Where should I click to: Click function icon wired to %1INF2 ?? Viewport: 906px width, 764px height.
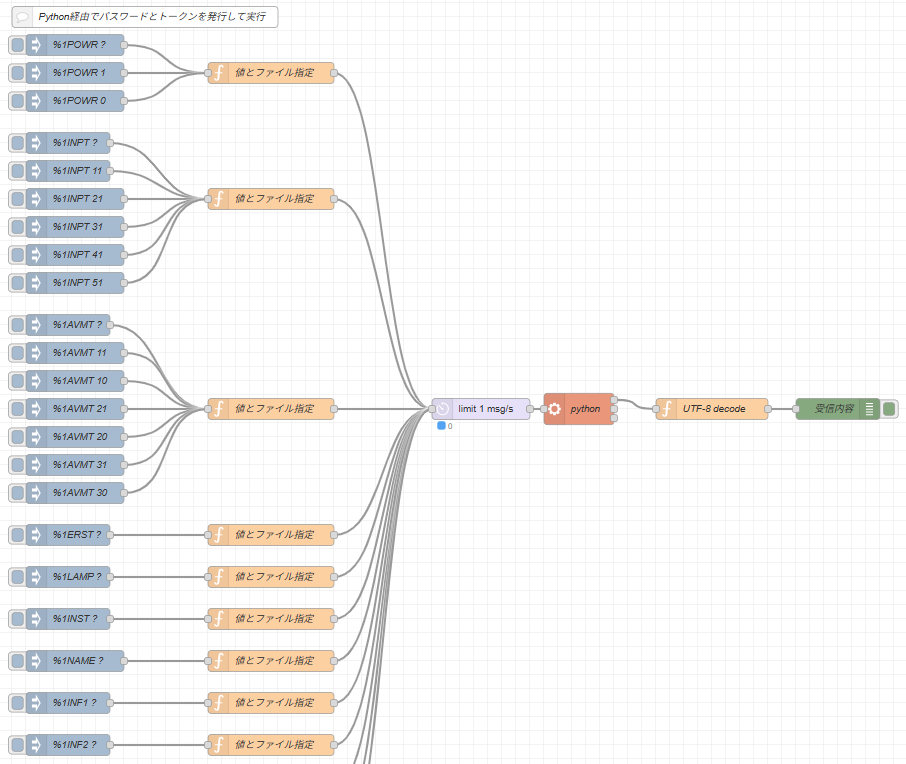218,745
